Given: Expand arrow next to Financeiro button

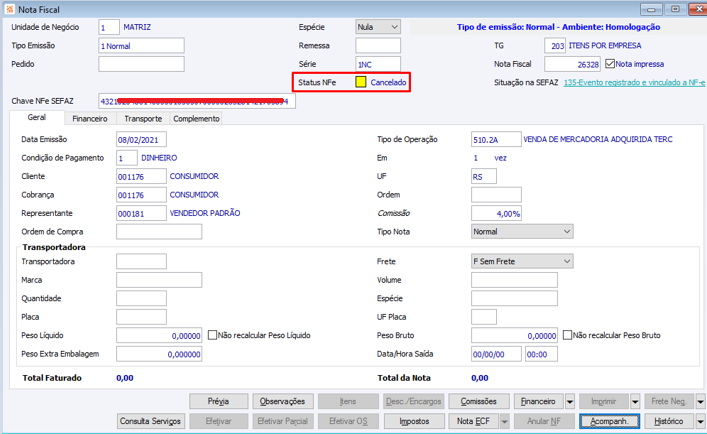Looking at the screenshot, I should click(570, 401).
